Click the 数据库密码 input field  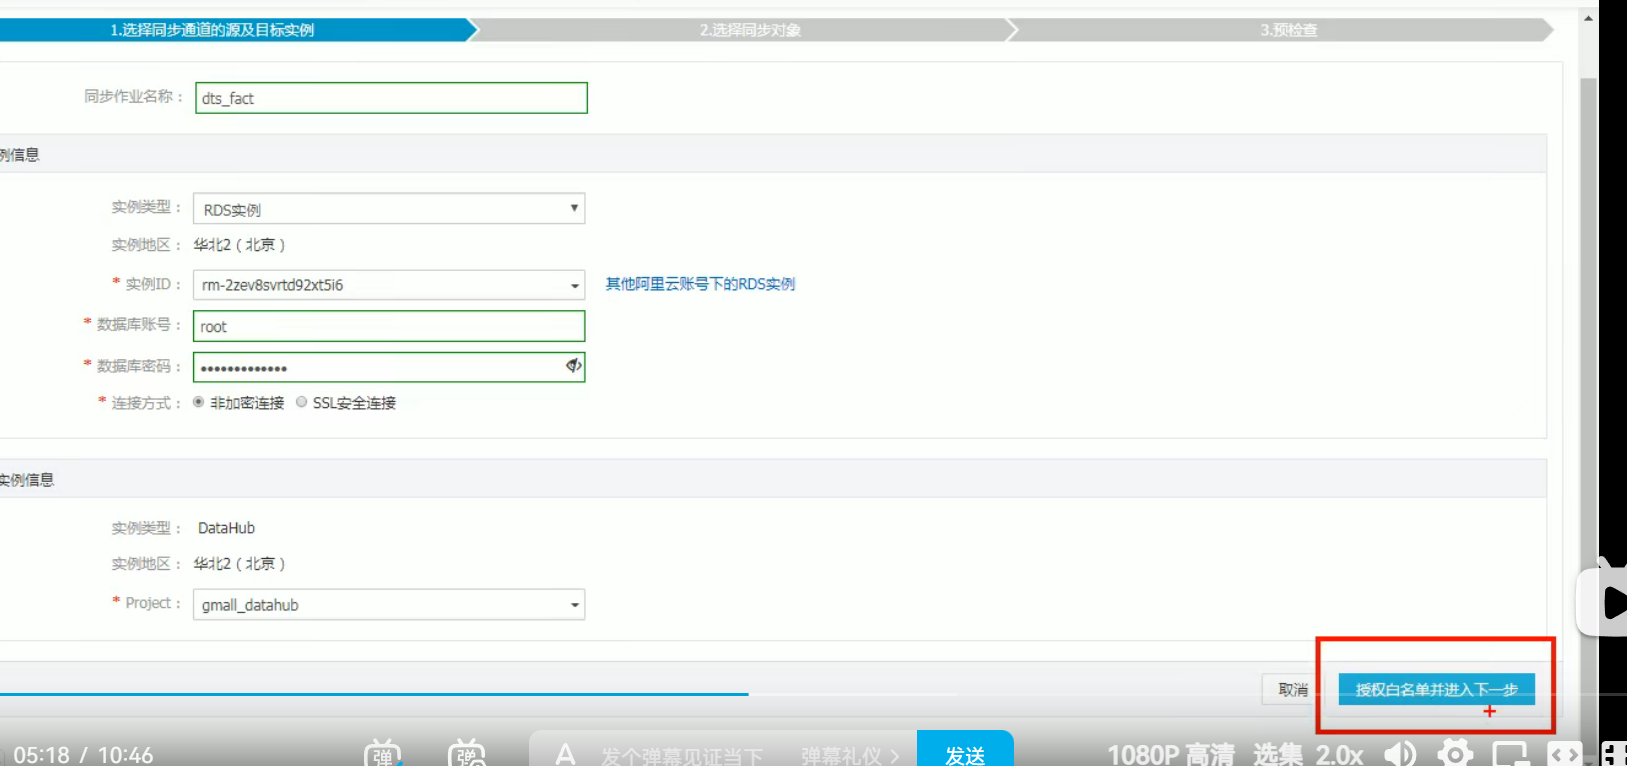click(x=389, y=367)
